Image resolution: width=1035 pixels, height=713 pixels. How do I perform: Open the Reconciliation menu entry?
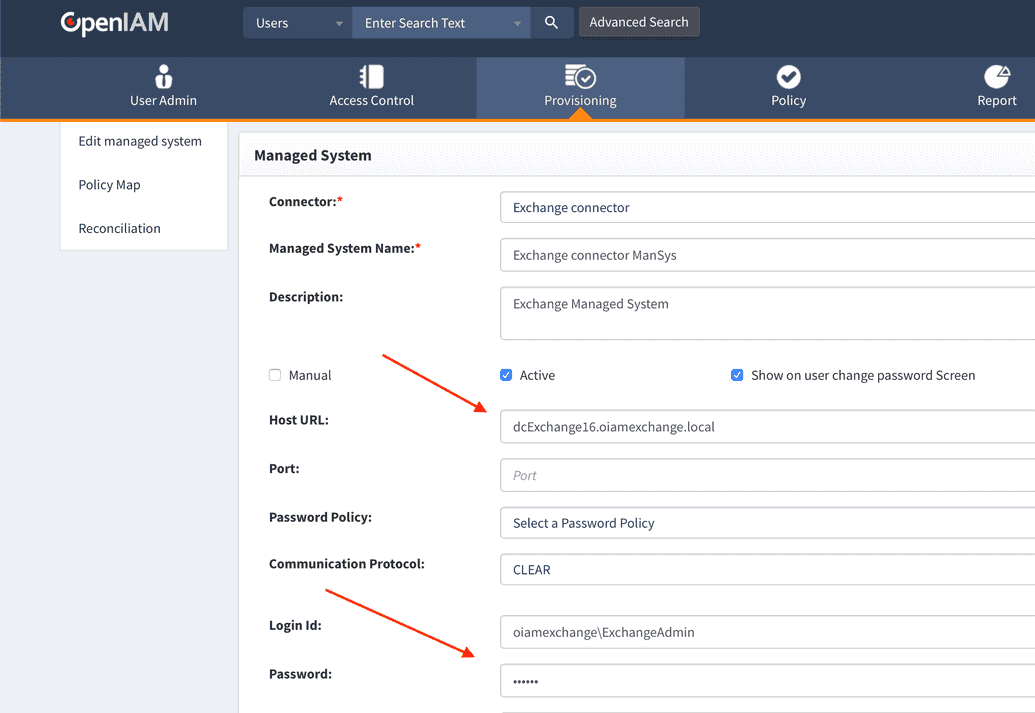(x=119, y=228)
